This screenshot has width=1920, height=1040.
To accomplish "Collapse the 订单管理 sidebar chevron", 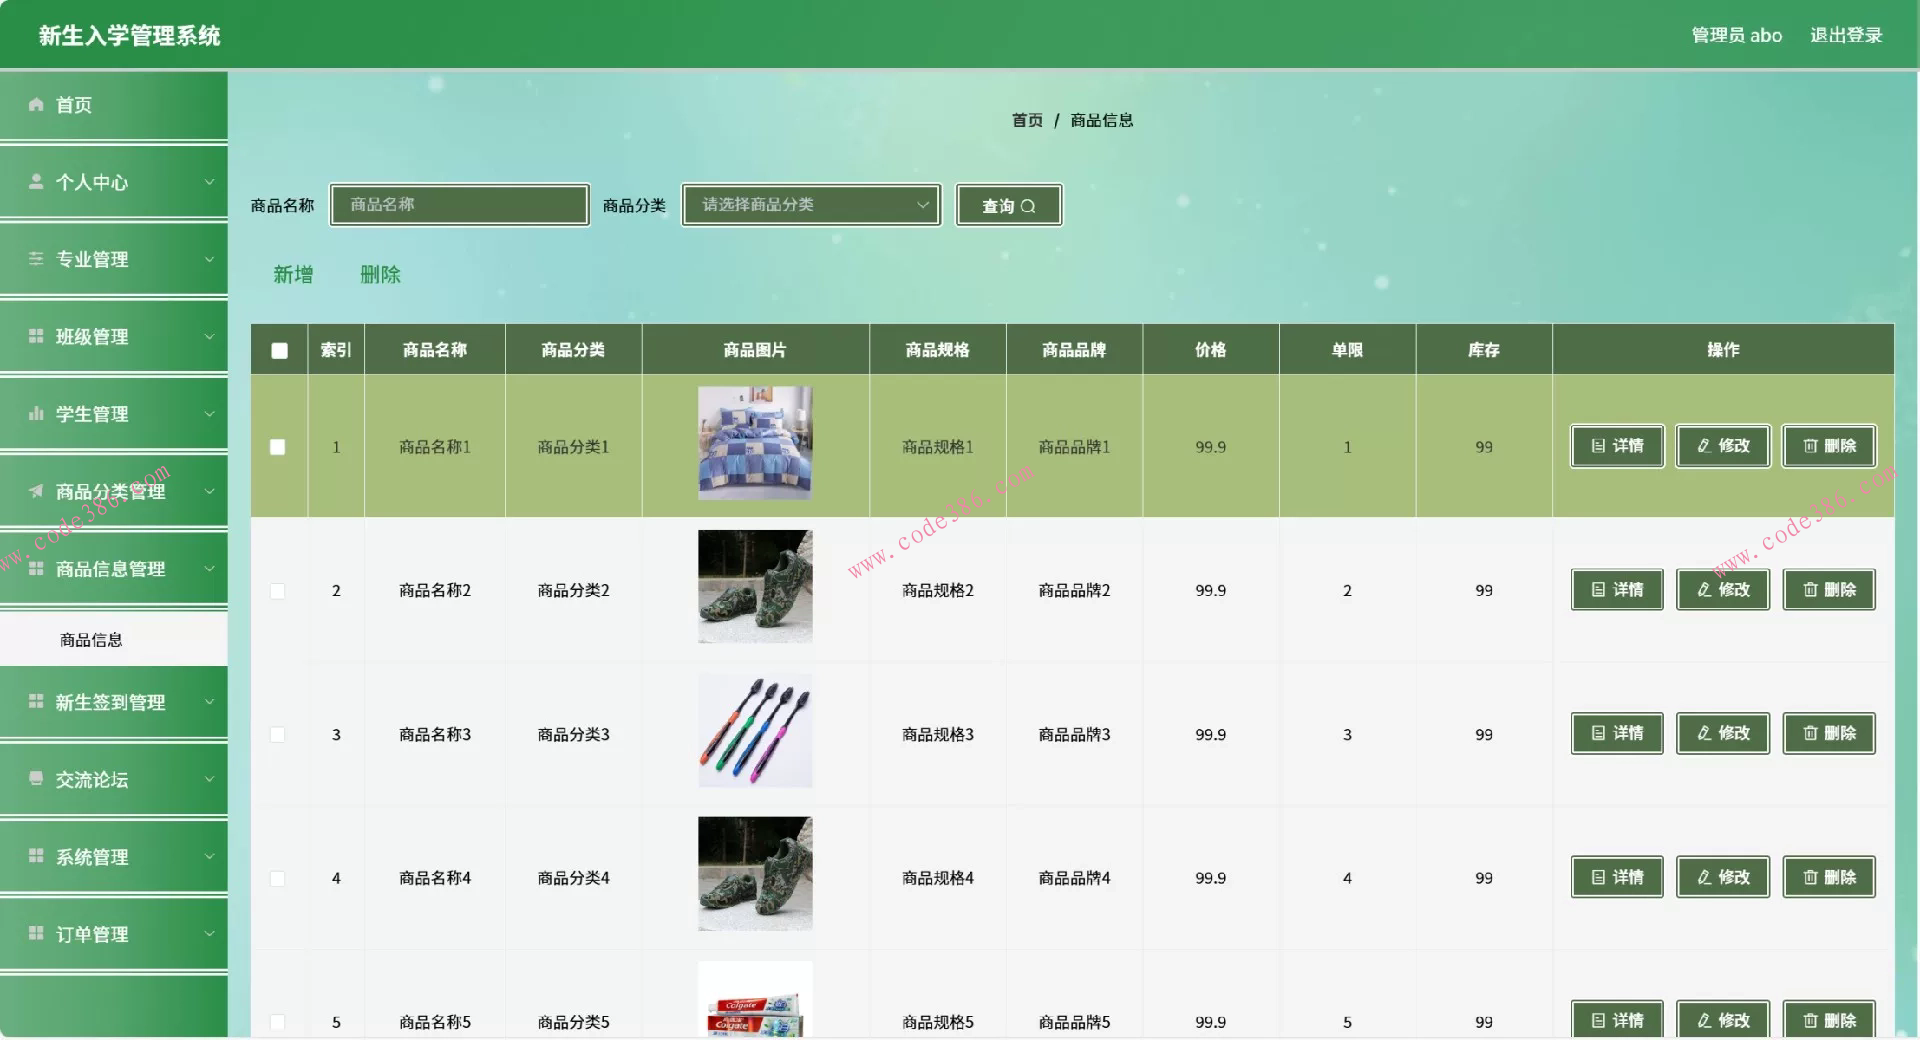I will tap(210, 933).
